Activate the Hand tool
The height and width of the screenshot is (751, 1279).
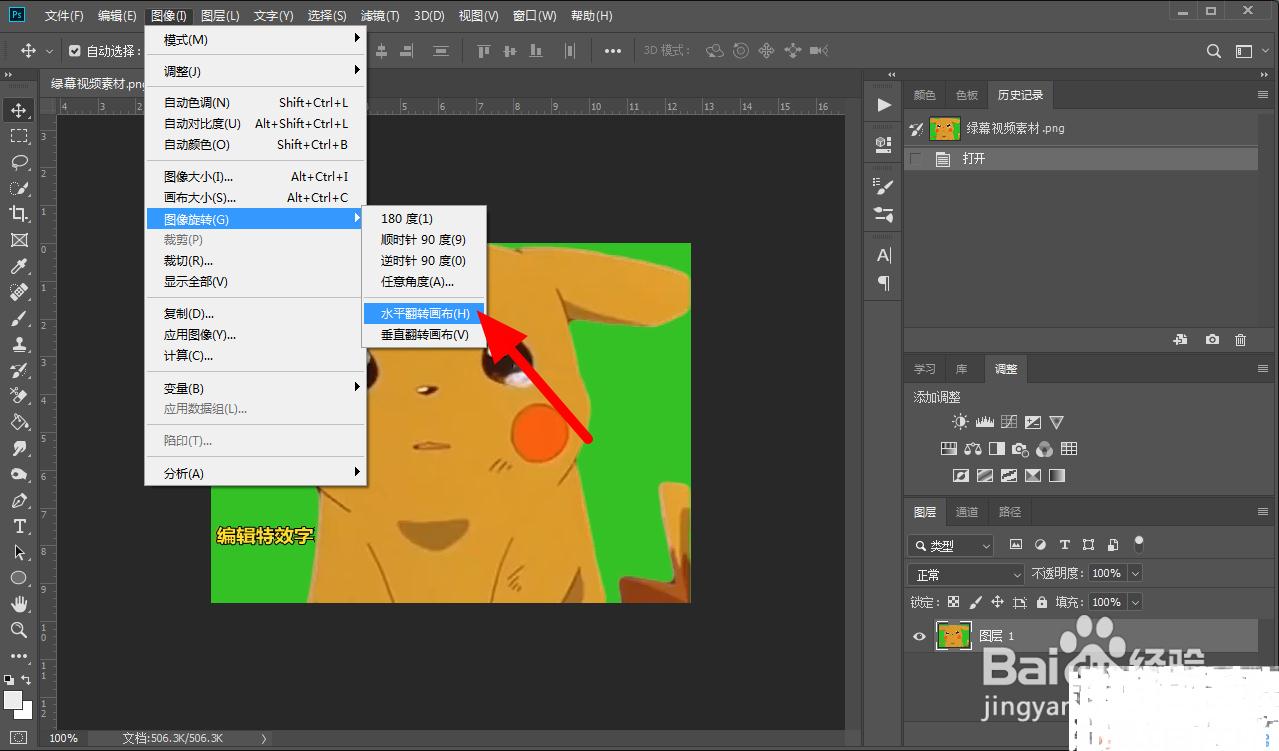coord(19,604)
